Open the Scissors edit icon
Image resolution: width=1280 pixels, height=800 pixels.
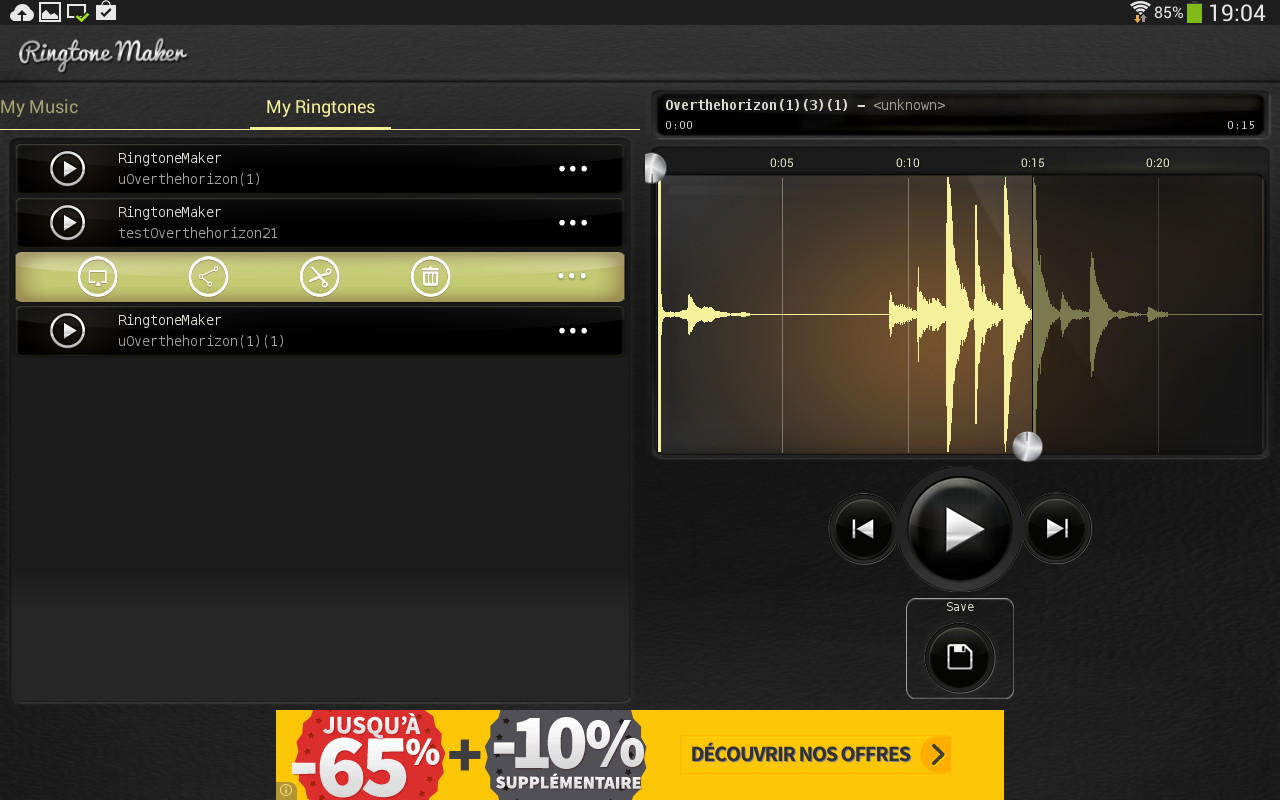(x=319, y=276)
